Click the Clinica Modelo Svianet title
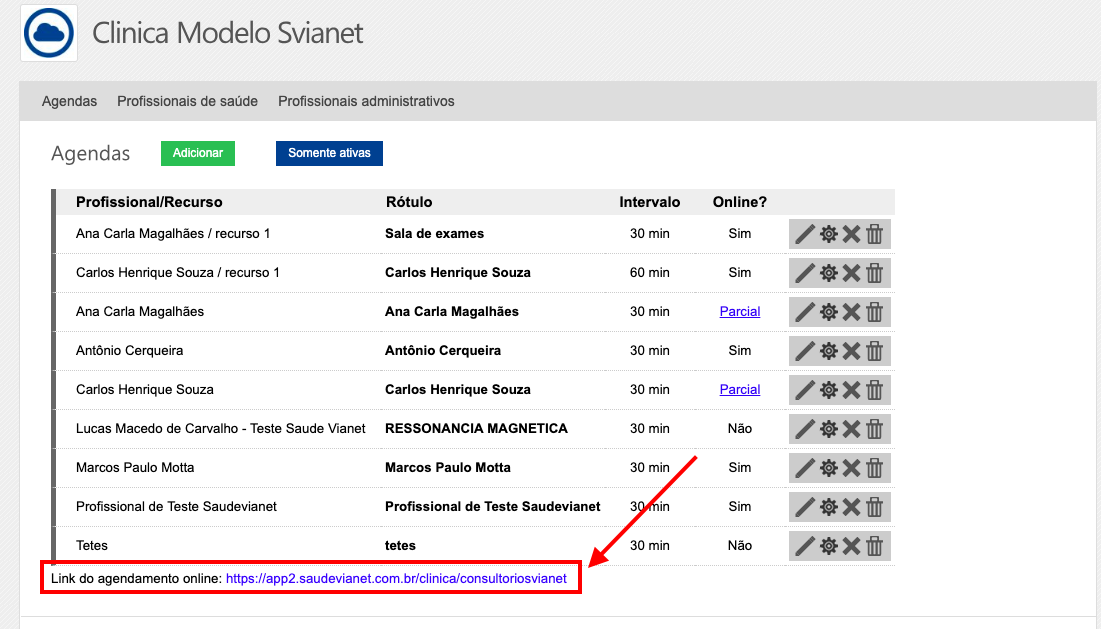Screen dimensions: 1101x629 [227, 33]
